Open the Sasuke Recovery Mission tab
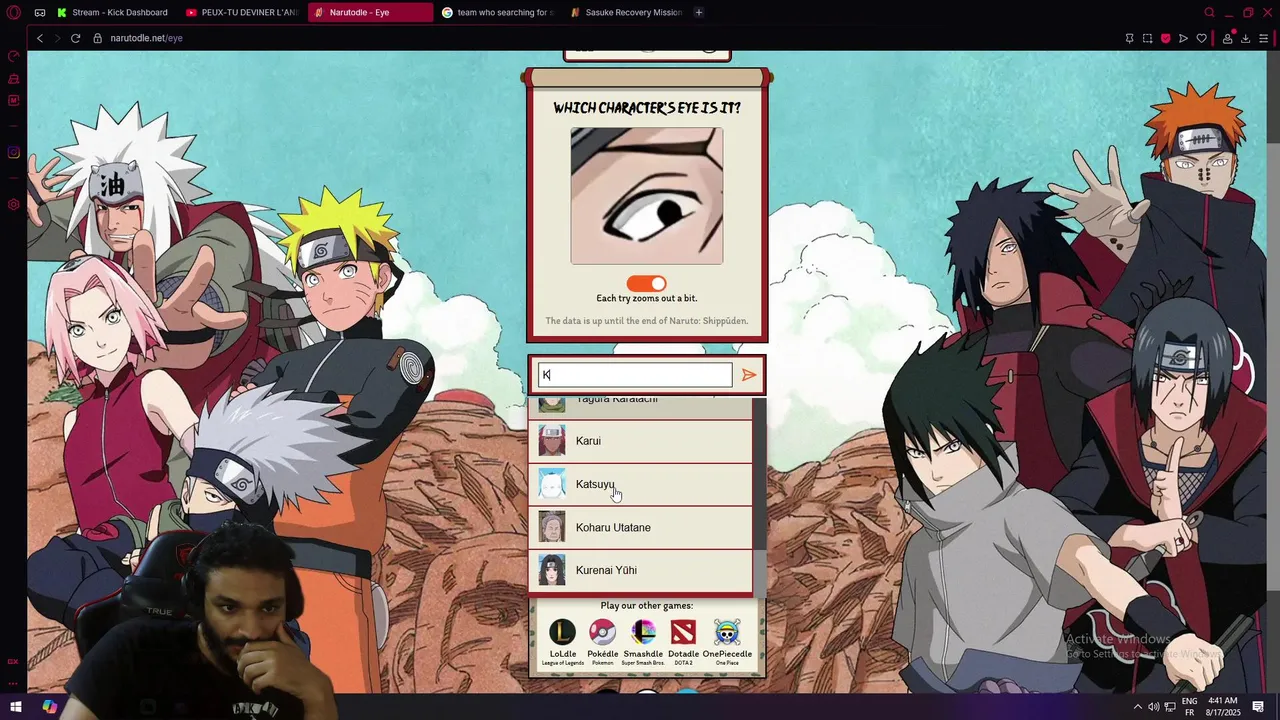This screenshot has width=1280, height=720. tap(626, 12)
